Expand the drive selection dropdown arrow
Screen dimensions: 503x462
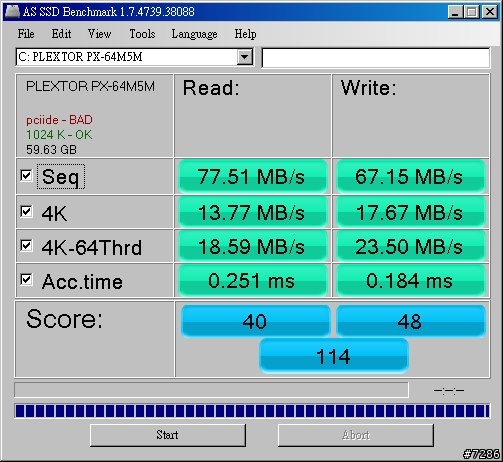click(x=244, y=57)
